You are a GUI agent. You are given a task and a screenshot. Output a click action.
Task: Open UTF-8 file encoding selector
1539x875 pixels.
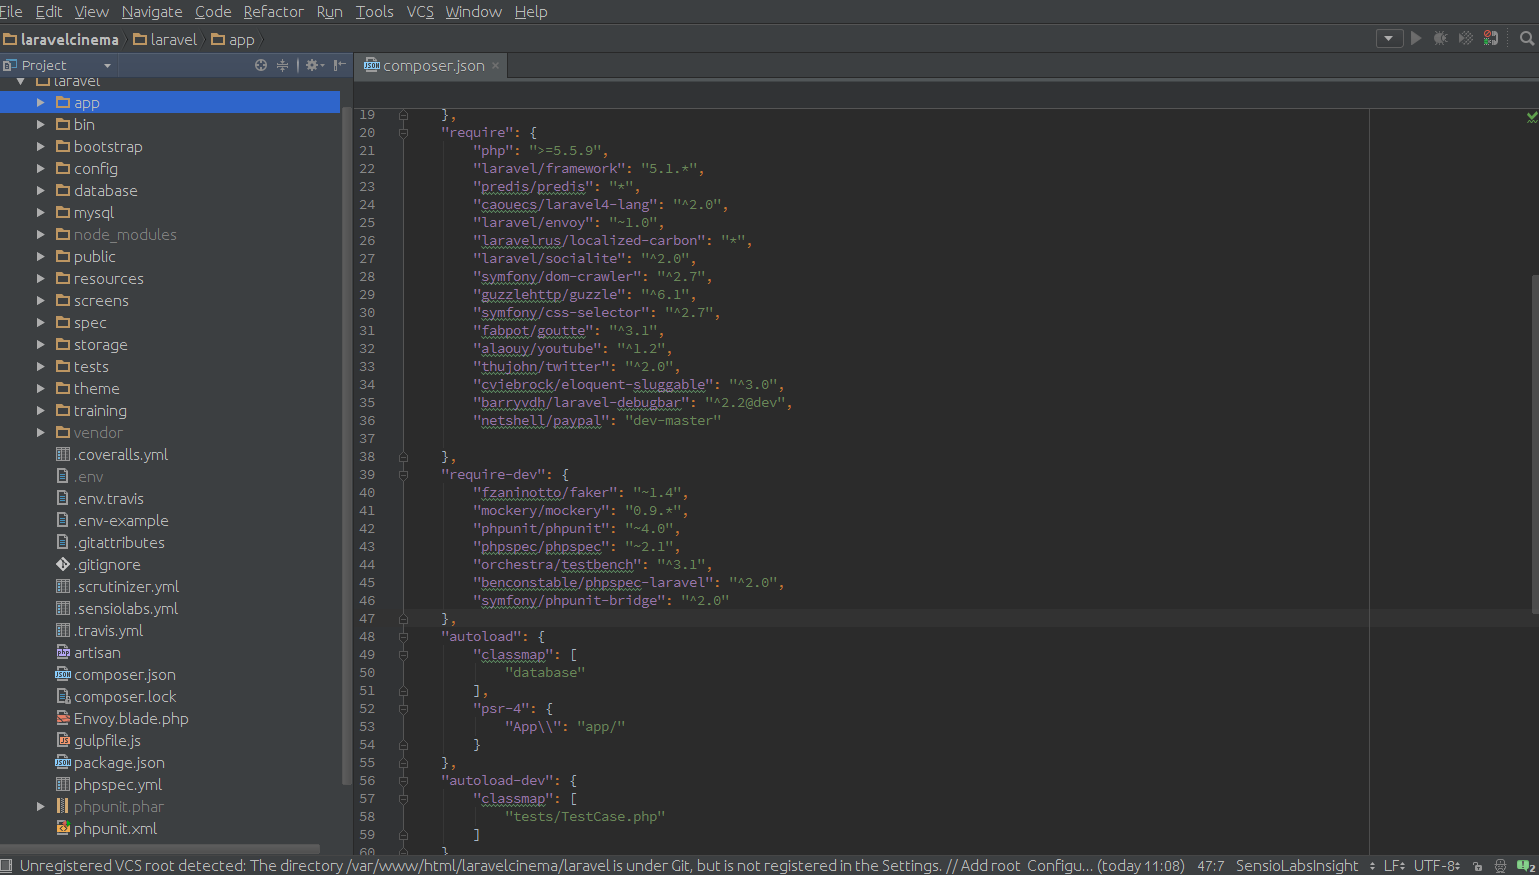[1437, 866]
